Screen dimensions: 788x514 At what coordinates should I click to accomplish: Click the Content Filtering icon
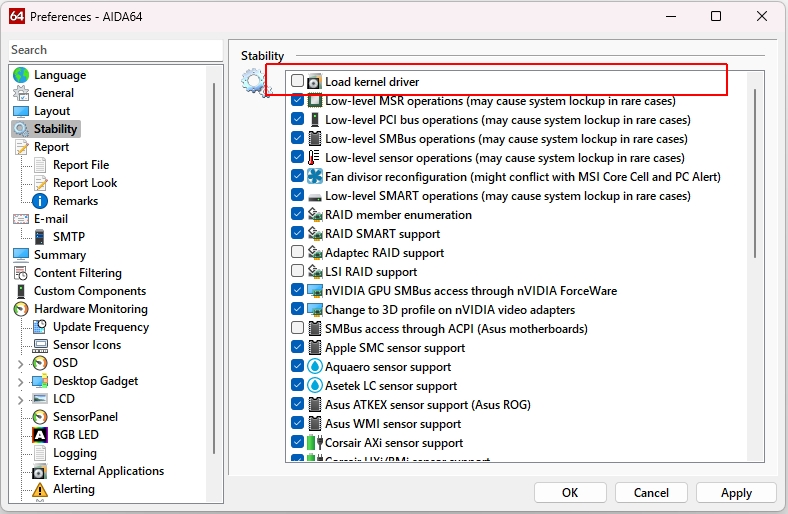tap(21, 273)
